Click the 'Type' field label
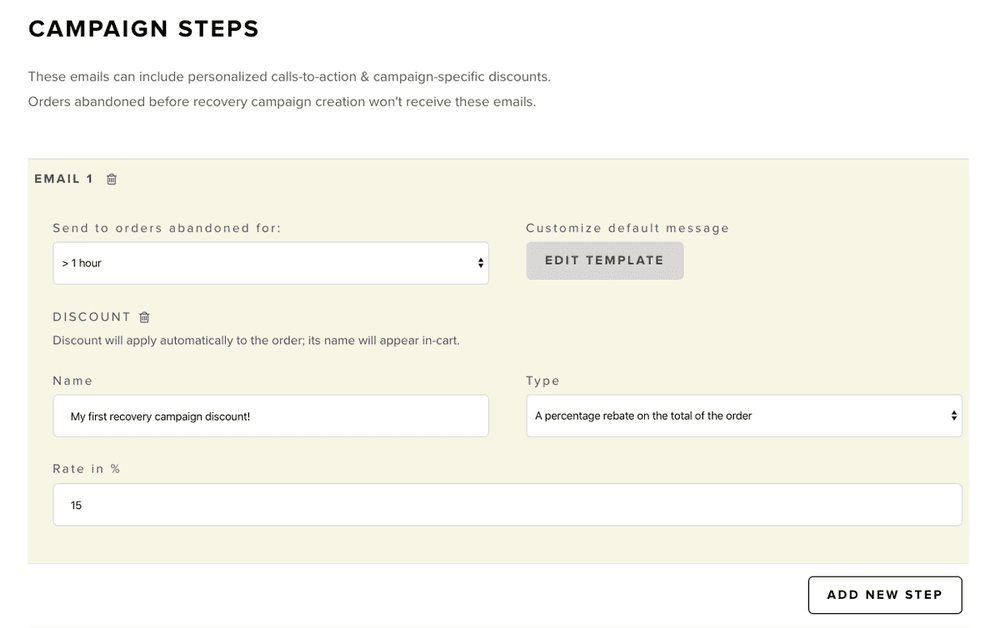The width and height of the screenshot is (1000, 628). point(543,381)
